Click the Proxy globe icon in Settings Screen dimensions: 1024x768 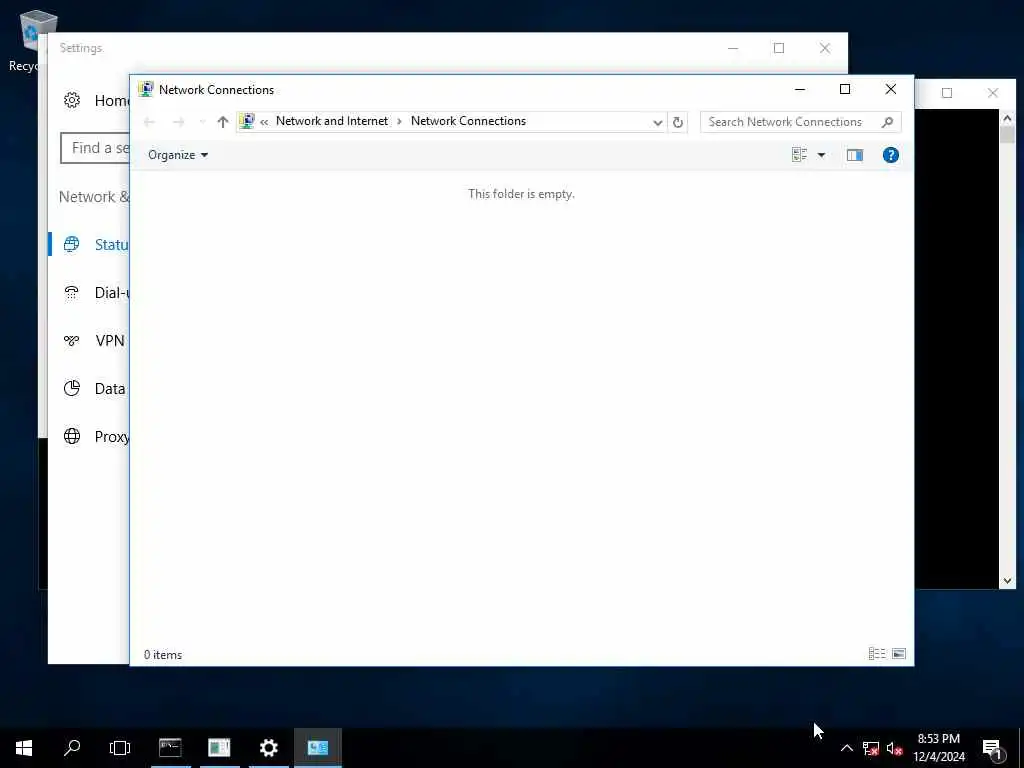(72, 436)
